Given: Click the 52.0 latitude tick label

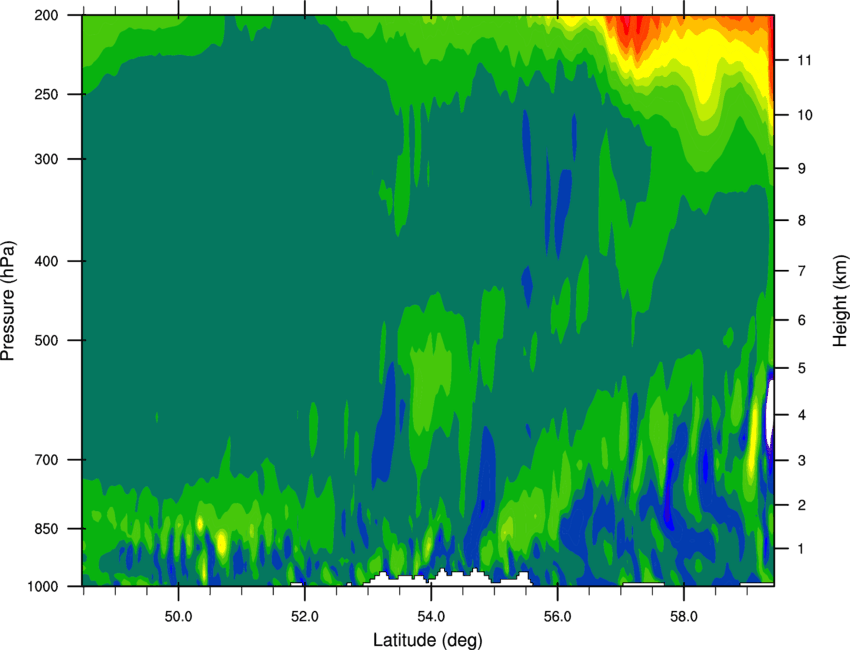Looking at the screenshot, I should (305, 616).
